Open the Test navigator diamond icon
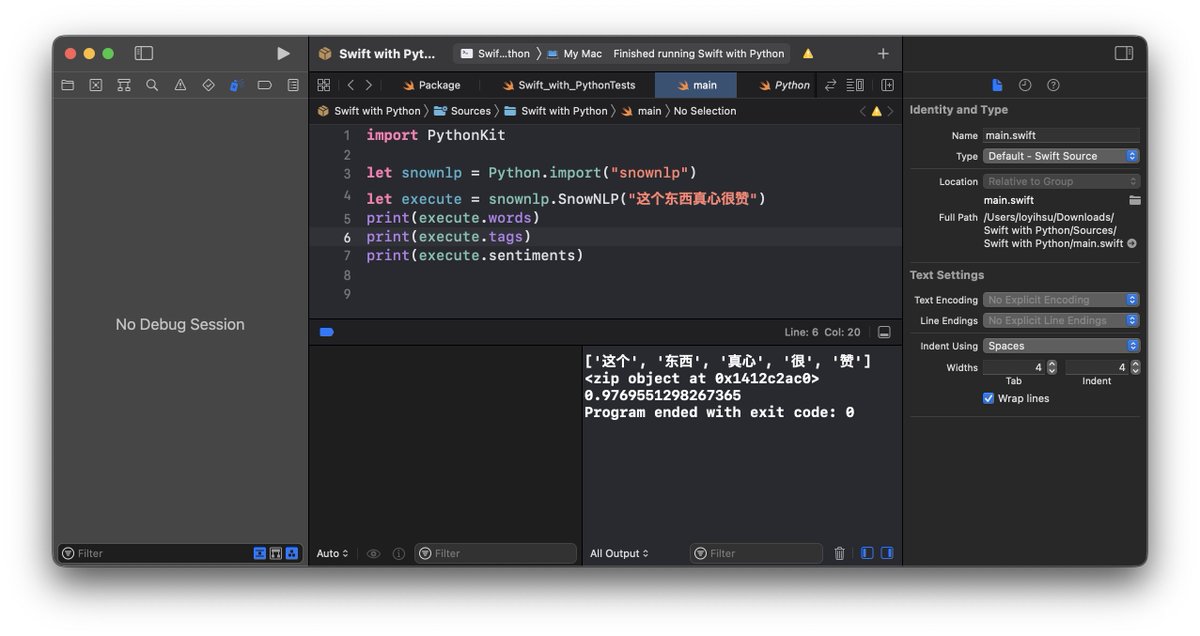This screenshot has width=1200, height=636. coord(208,85)
